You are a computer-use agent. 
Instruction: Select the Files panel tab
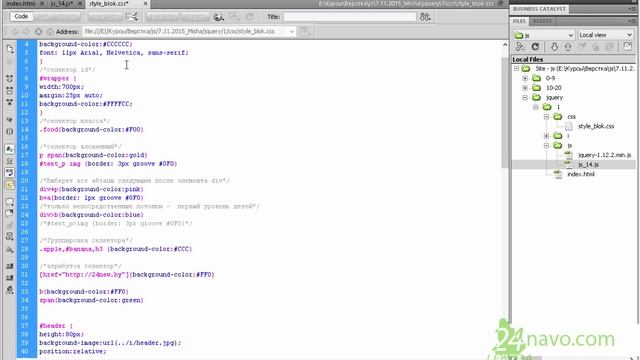click(519, 21)
